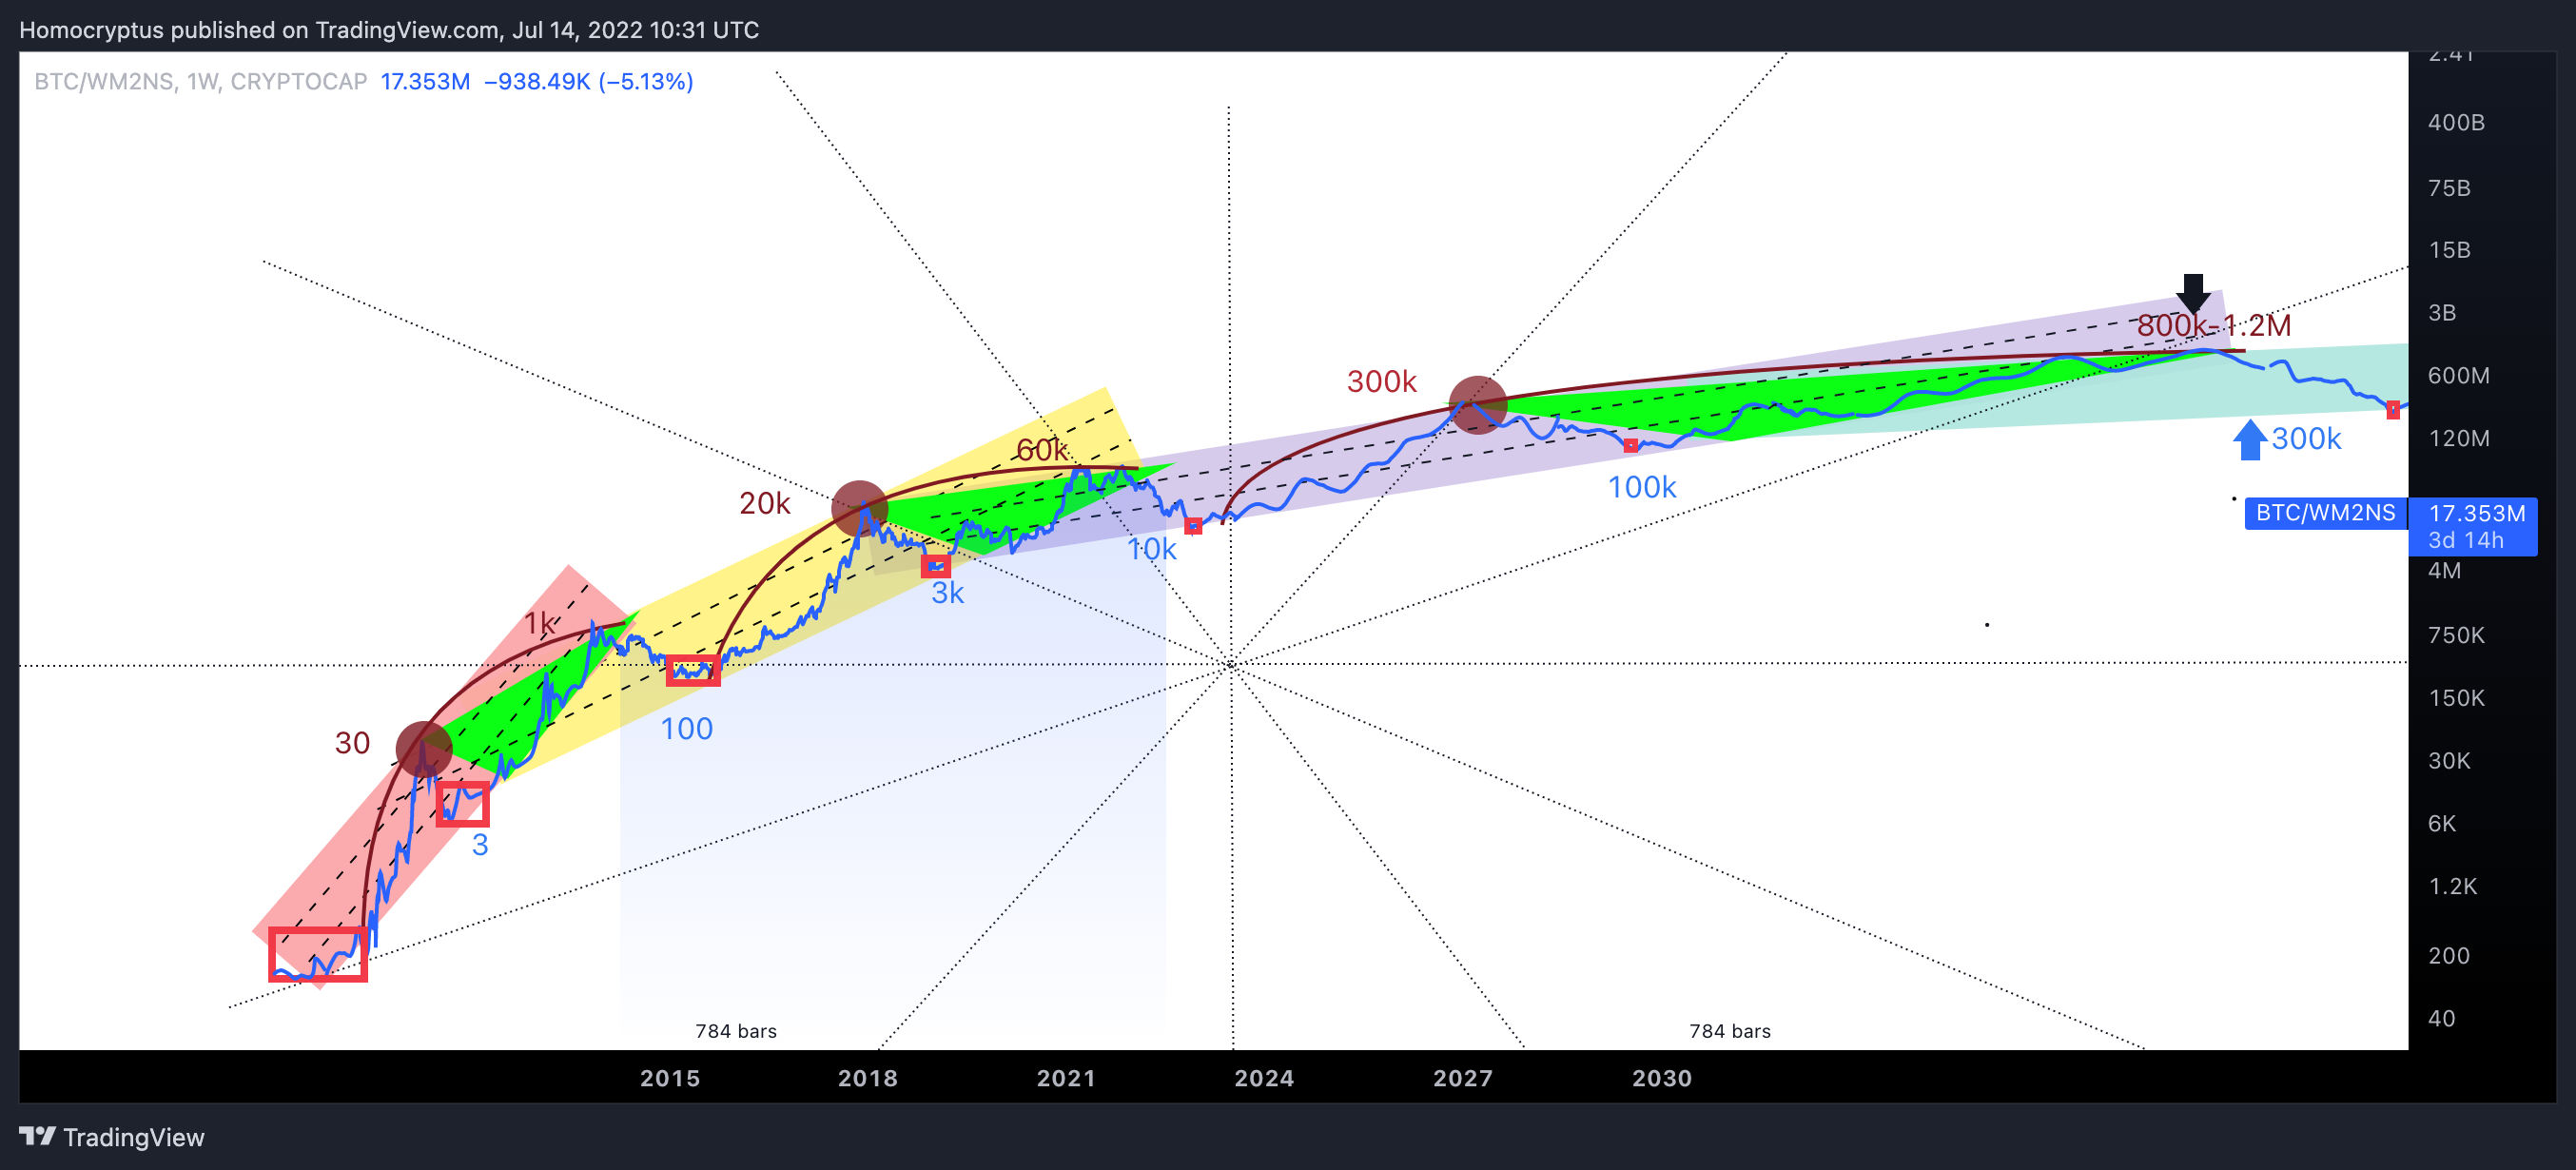Click the red 1k annotation text
The image size is (2576, 1170).
click(x=540, y=624)
